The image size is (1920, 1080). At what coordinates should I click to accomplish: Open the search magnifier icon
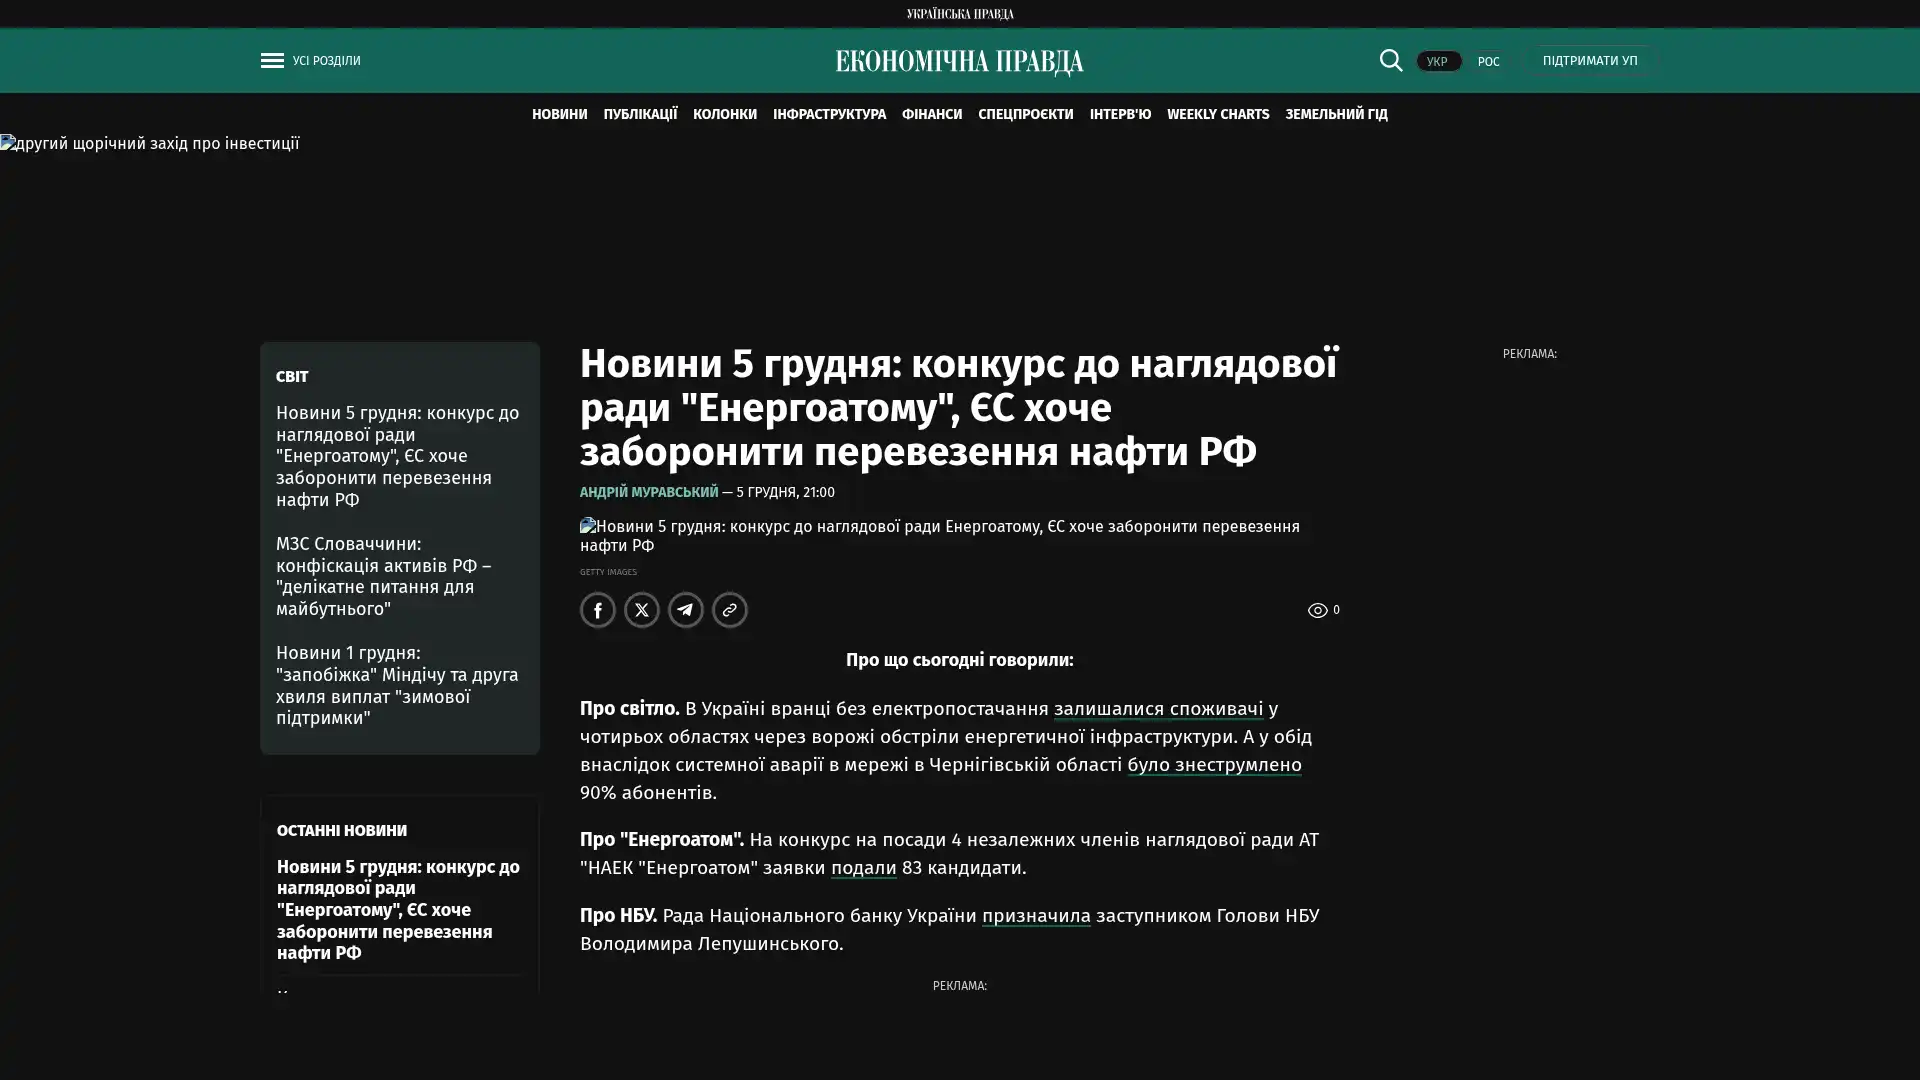coord(1390,60)
